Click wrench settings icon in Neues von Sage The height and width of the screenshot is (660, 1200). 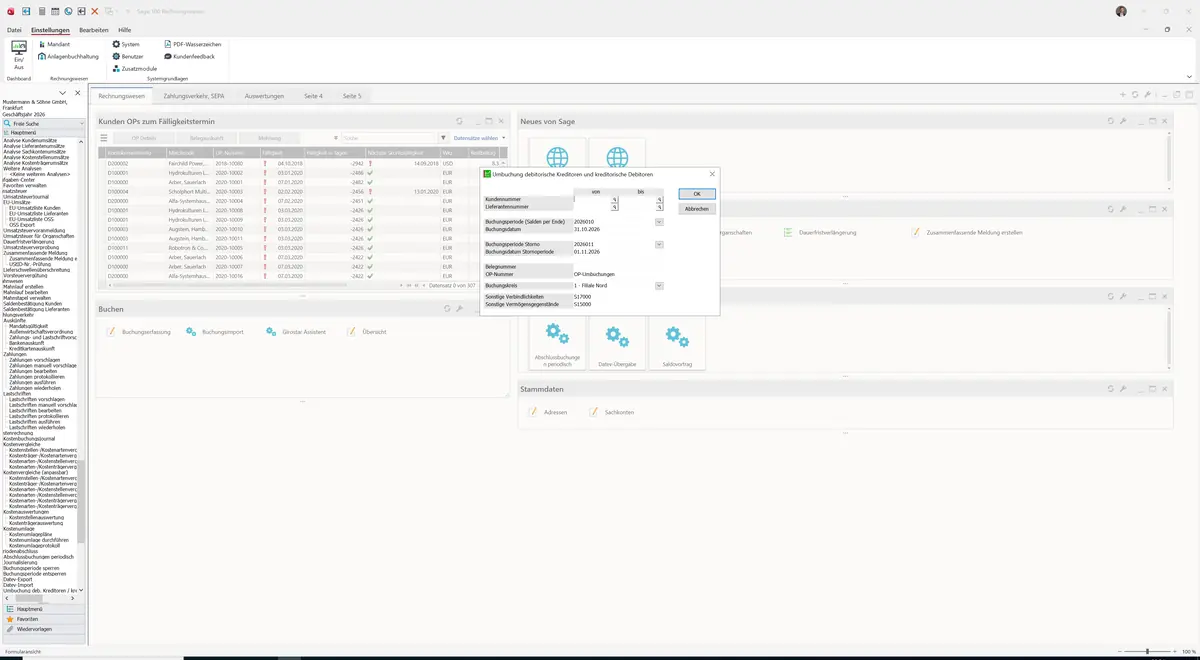point(1123,121)
